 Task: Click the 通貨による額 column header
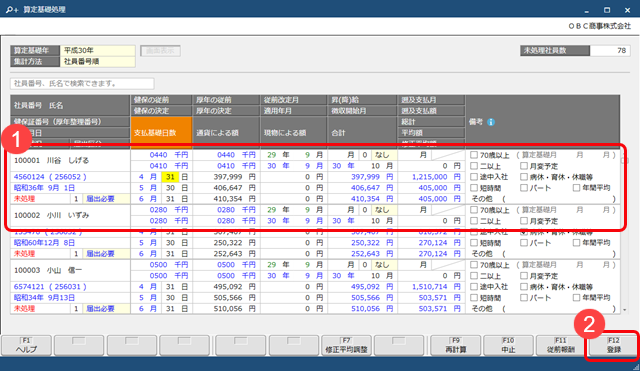tap(226, 133)
